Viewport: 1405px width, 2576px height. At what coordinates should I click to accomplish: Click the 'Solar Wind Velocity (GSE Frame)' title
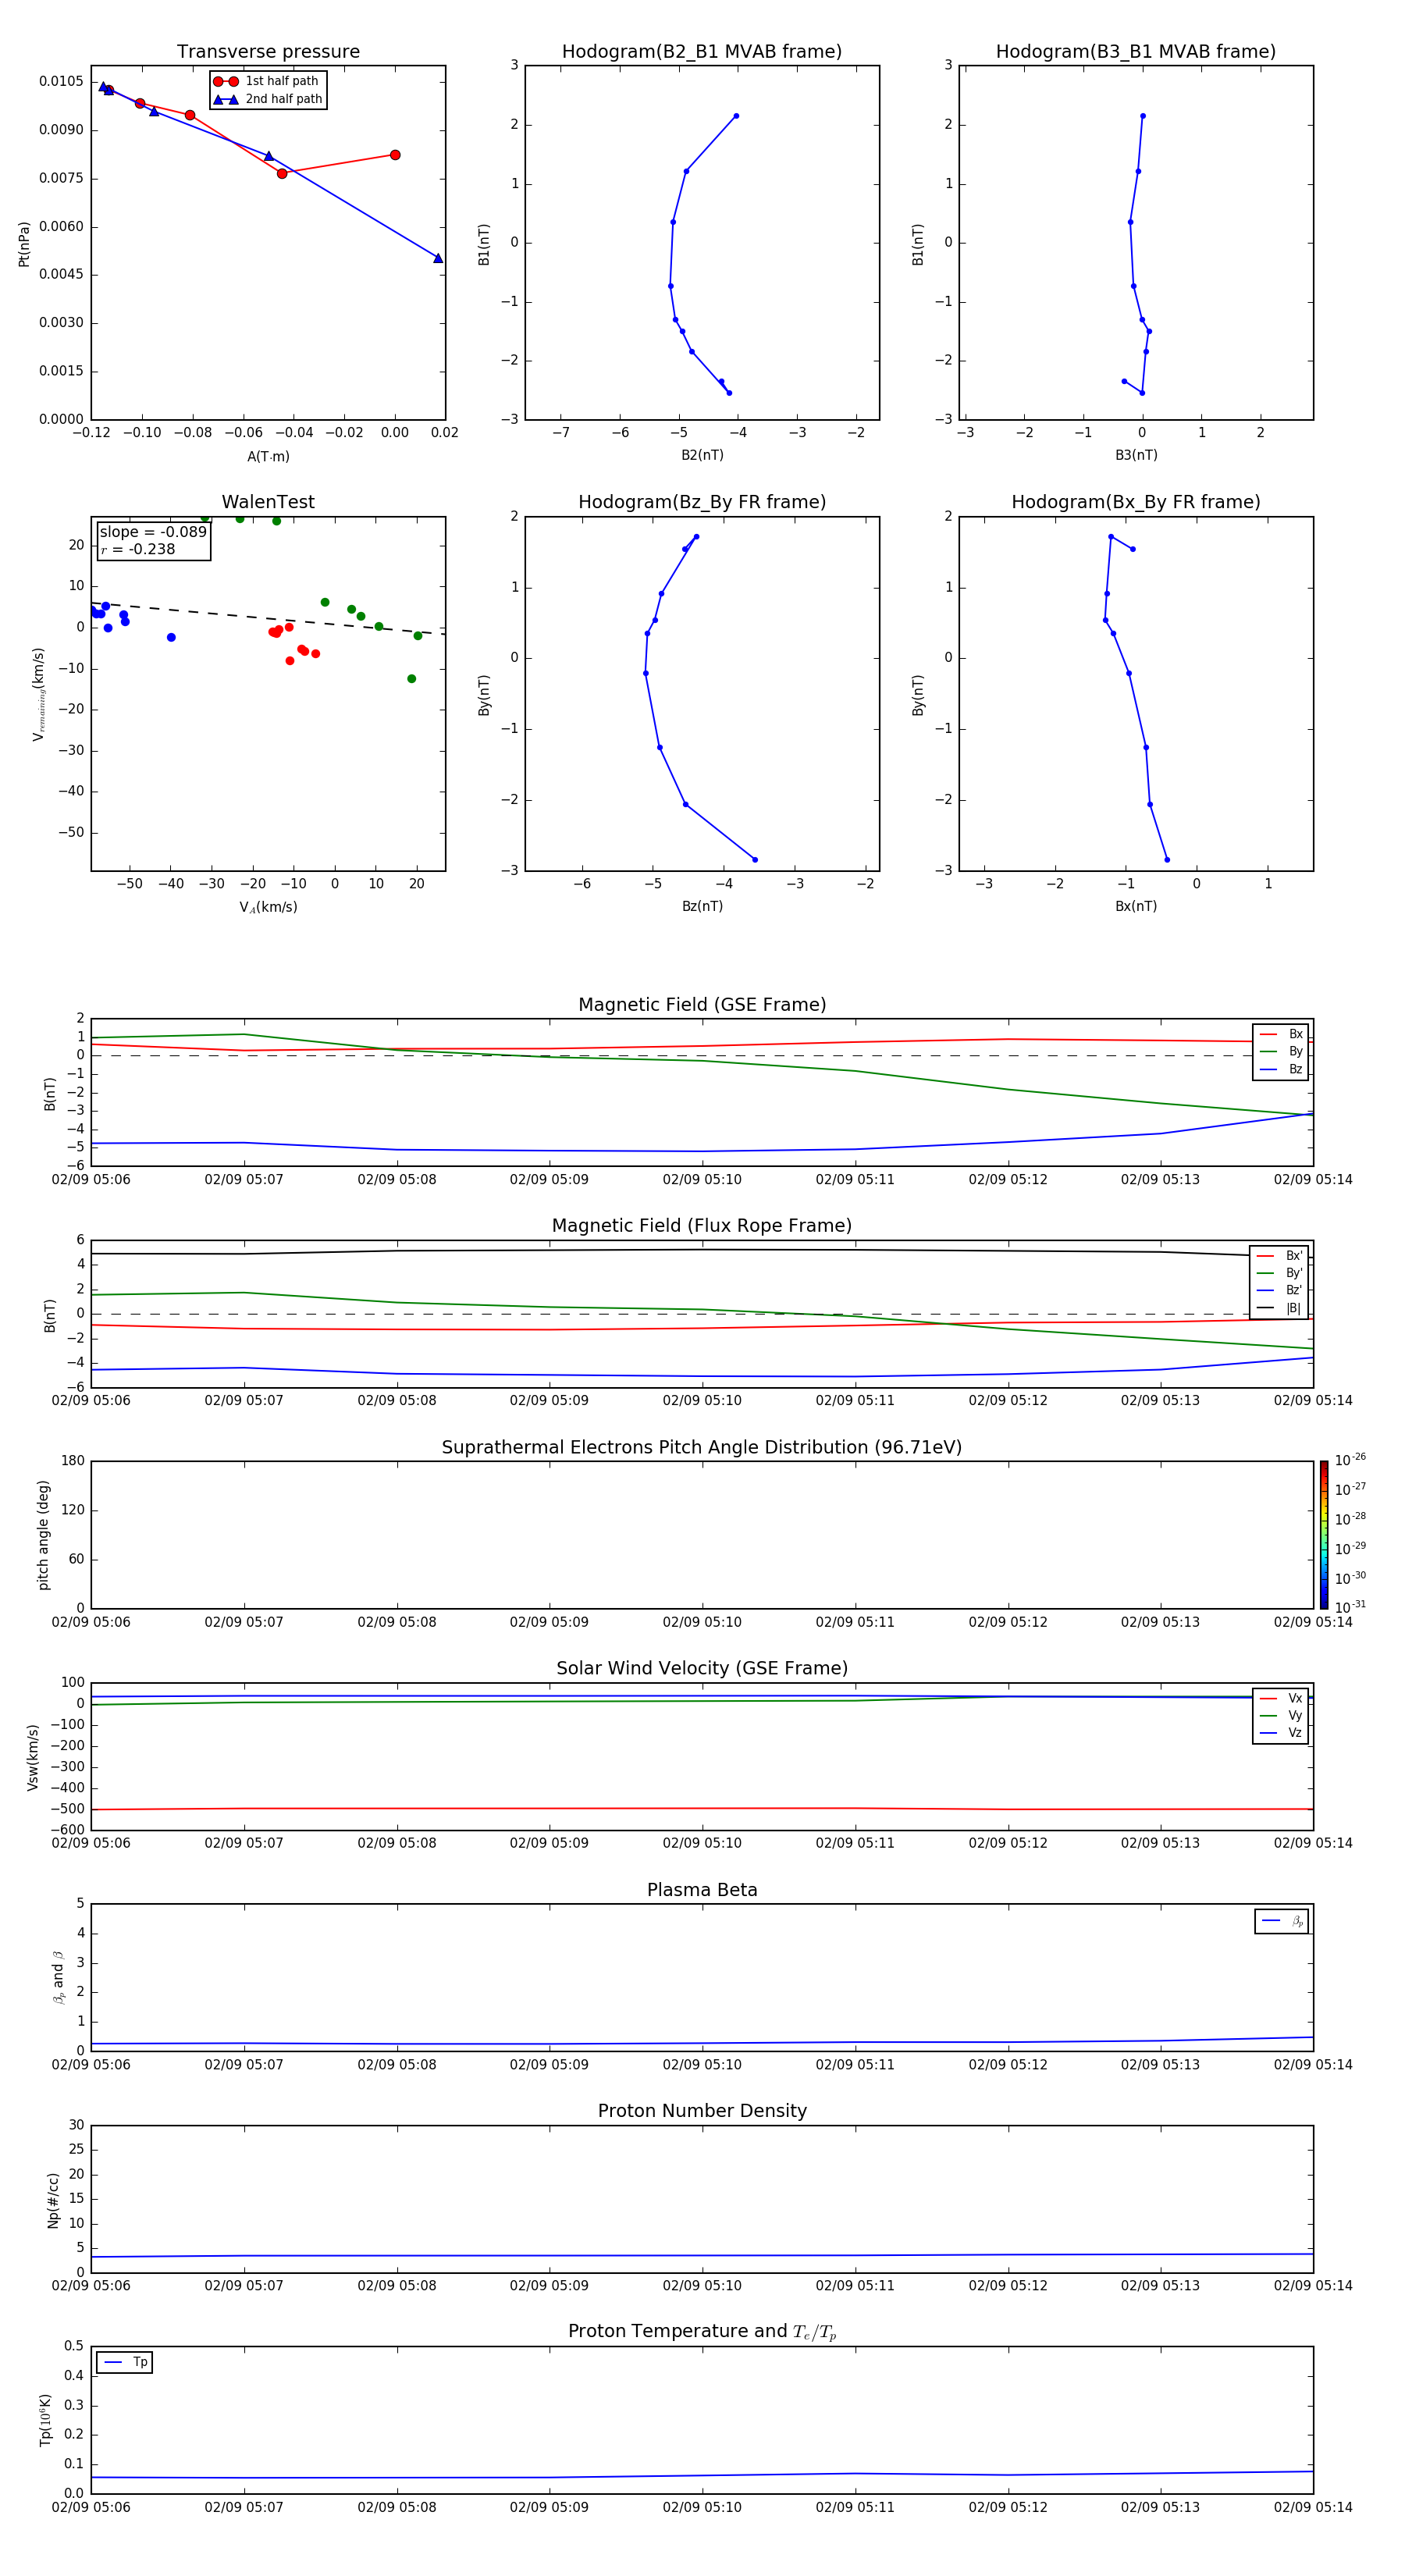click(x=702, y=1669)
